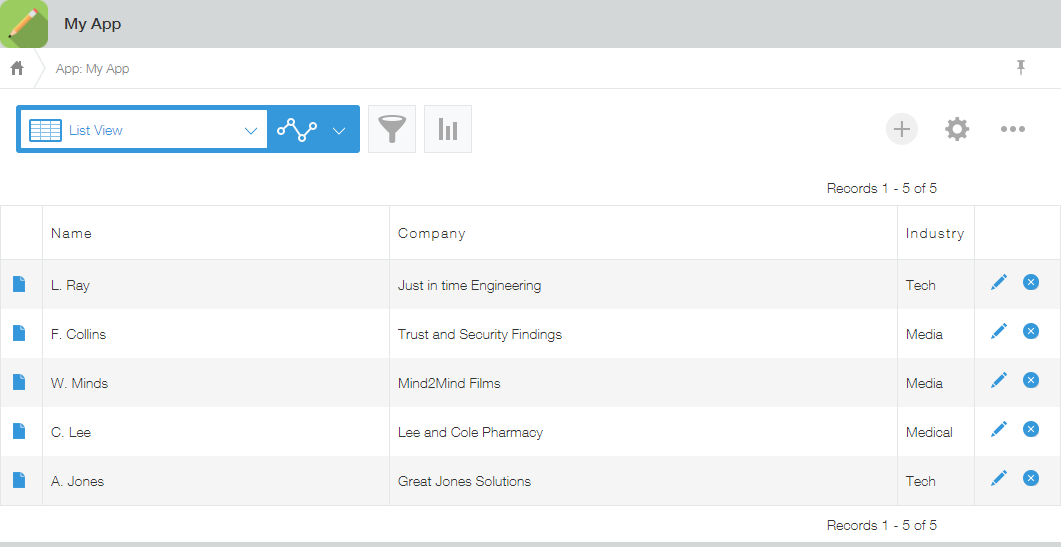Sort by the Company column header
The image size is (1061, 547).
coord(432,233)
